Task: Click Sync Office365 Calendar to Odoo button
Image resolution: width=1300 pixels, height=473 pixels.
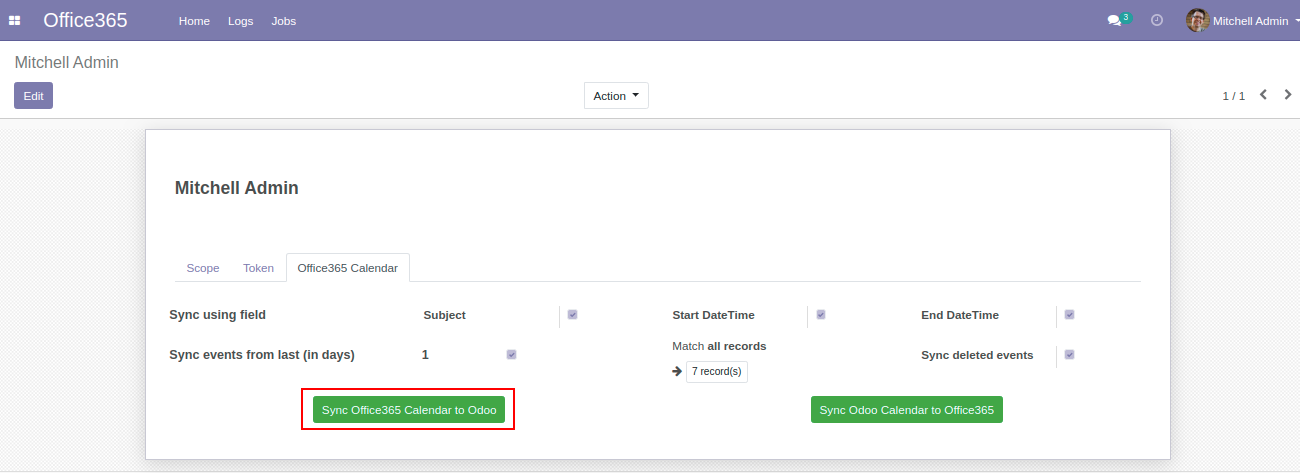Action: (409, 410)
